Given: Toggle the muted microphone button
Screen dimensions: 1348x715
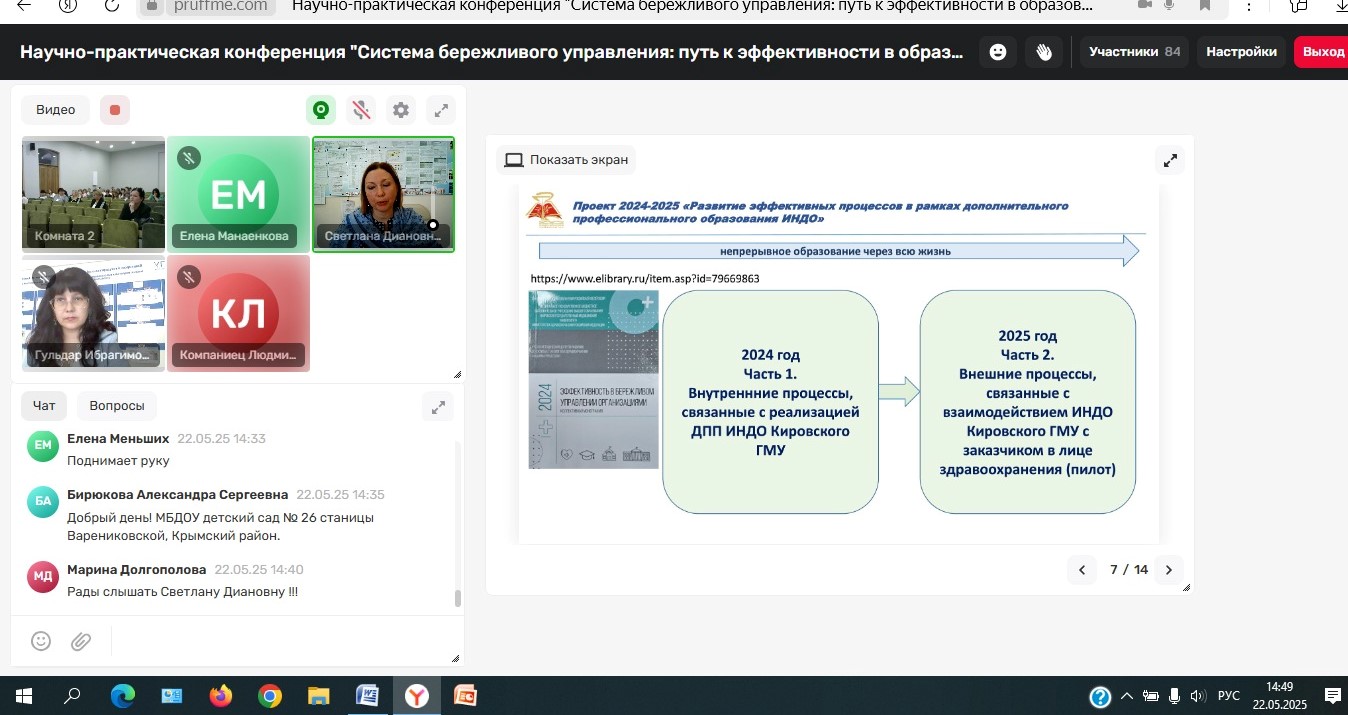Looking at the screenshot, I should [x=361, y=110].
